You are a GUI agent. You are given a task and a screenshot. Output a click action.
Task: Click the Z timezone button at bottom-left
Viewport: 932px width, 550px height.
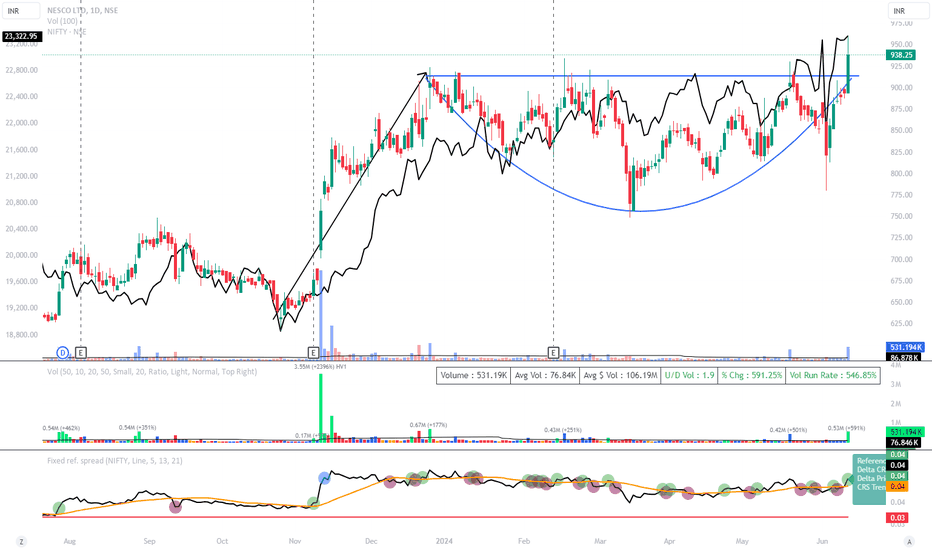coord(21,541)
